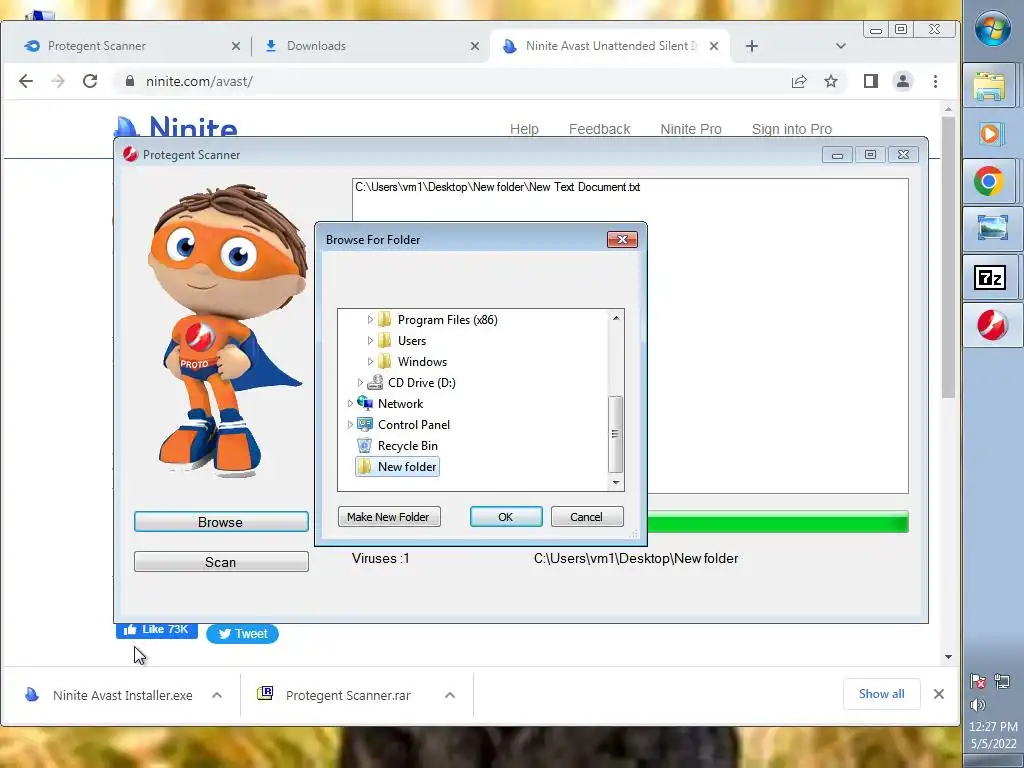This screenshot has height=768, width=1024.
Task: Click the padlock site info icon
Action: click(x=130, y=81)
